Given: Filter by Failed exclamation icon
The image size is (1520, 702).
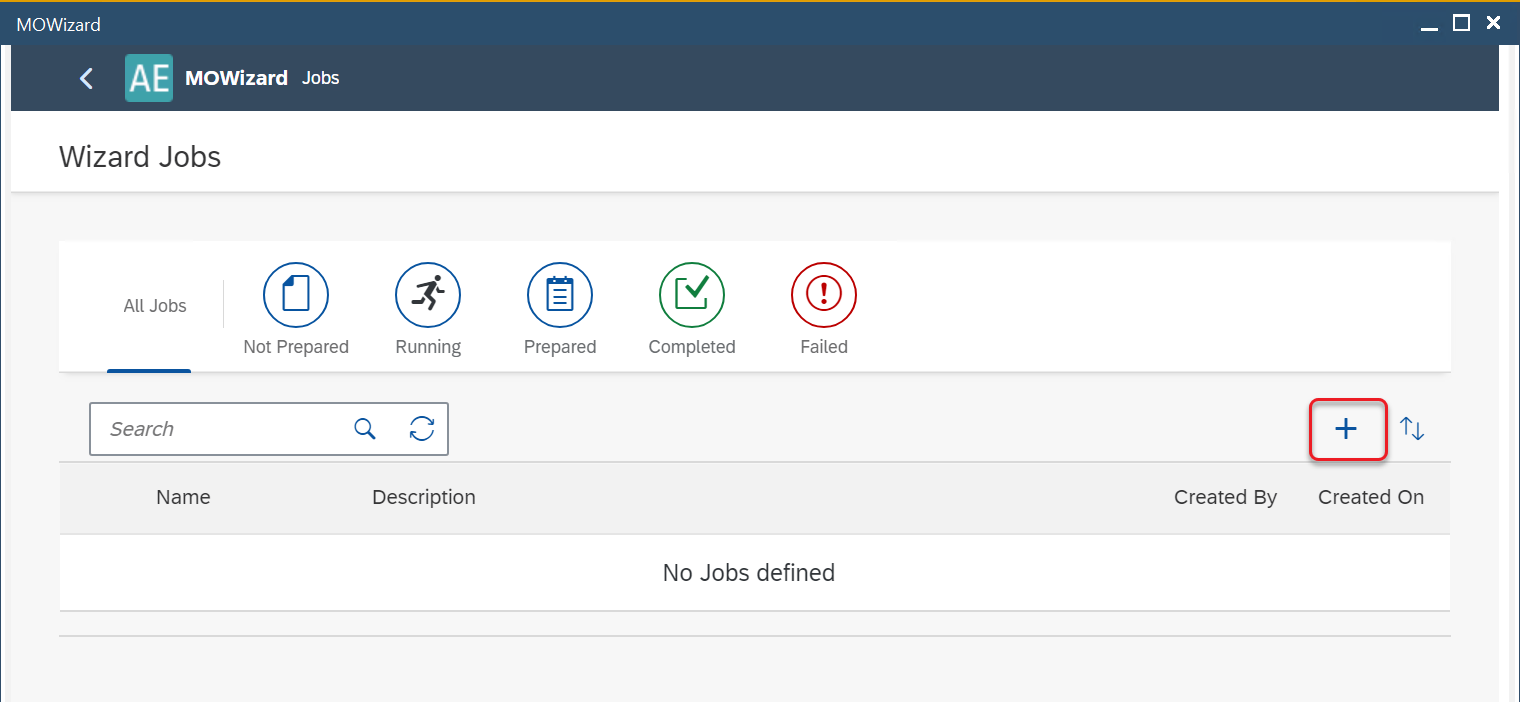Looking at the screenshot, I should pos(824,295).
